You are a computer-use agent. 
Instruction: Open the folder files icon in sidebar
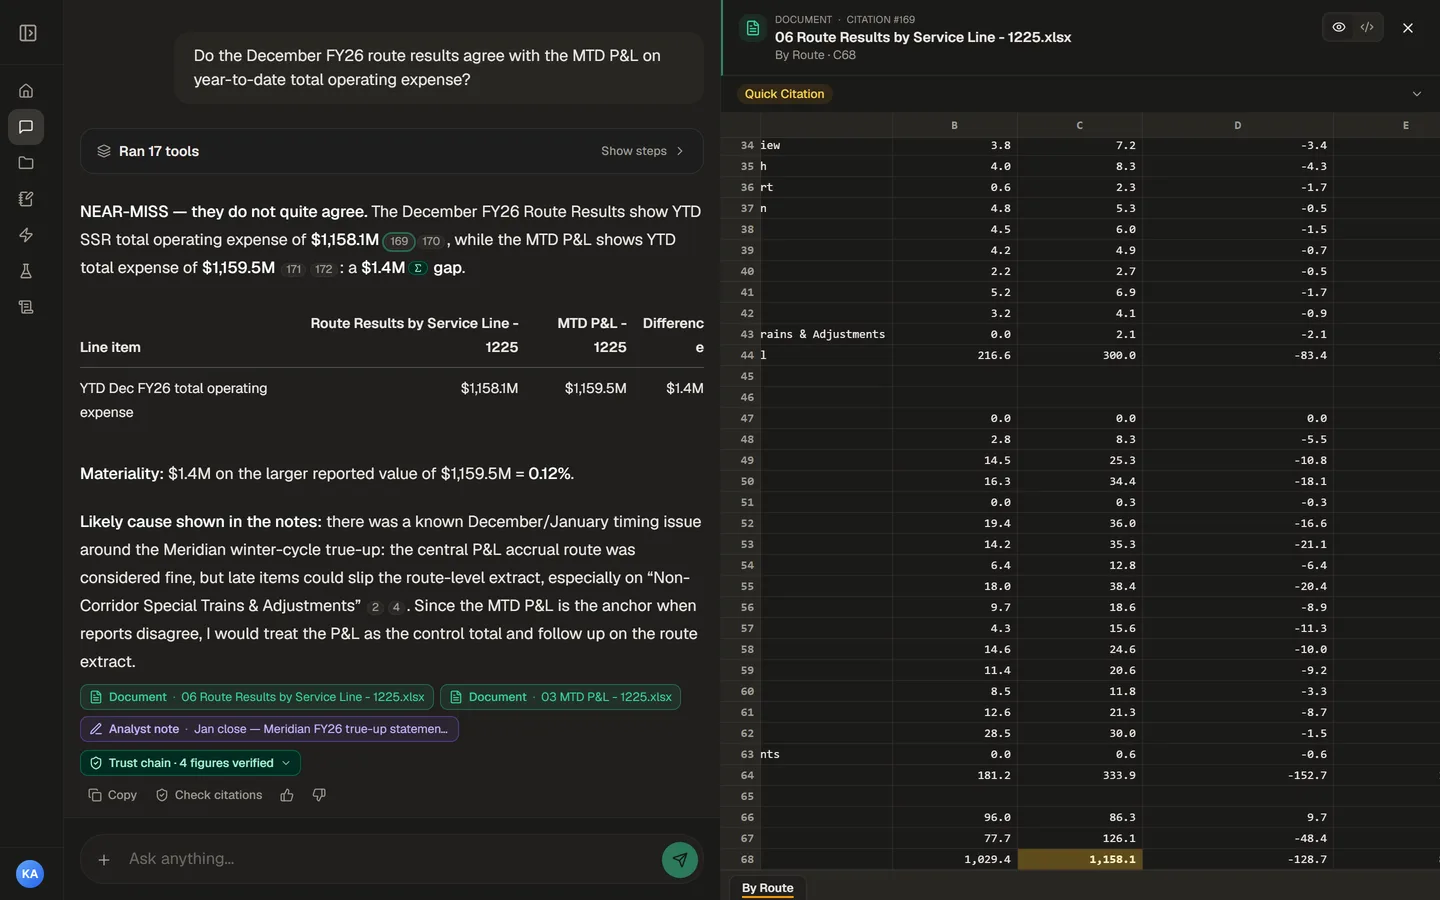pos(26,163)
